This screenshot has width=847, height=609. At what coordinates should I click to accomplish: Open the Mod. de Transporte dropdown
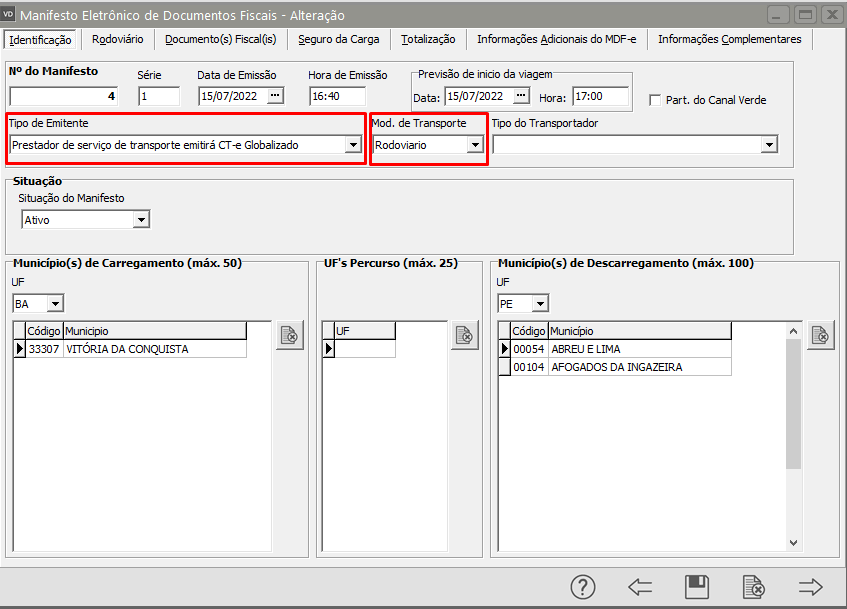pos(475,145)
